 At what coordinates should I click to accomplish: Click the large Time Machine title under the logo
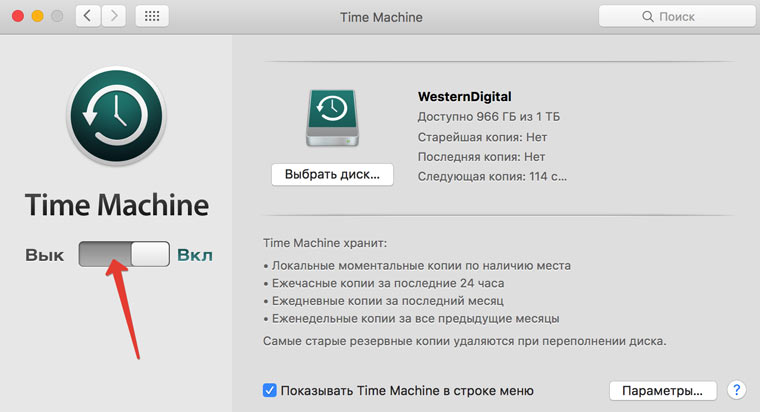117,205
